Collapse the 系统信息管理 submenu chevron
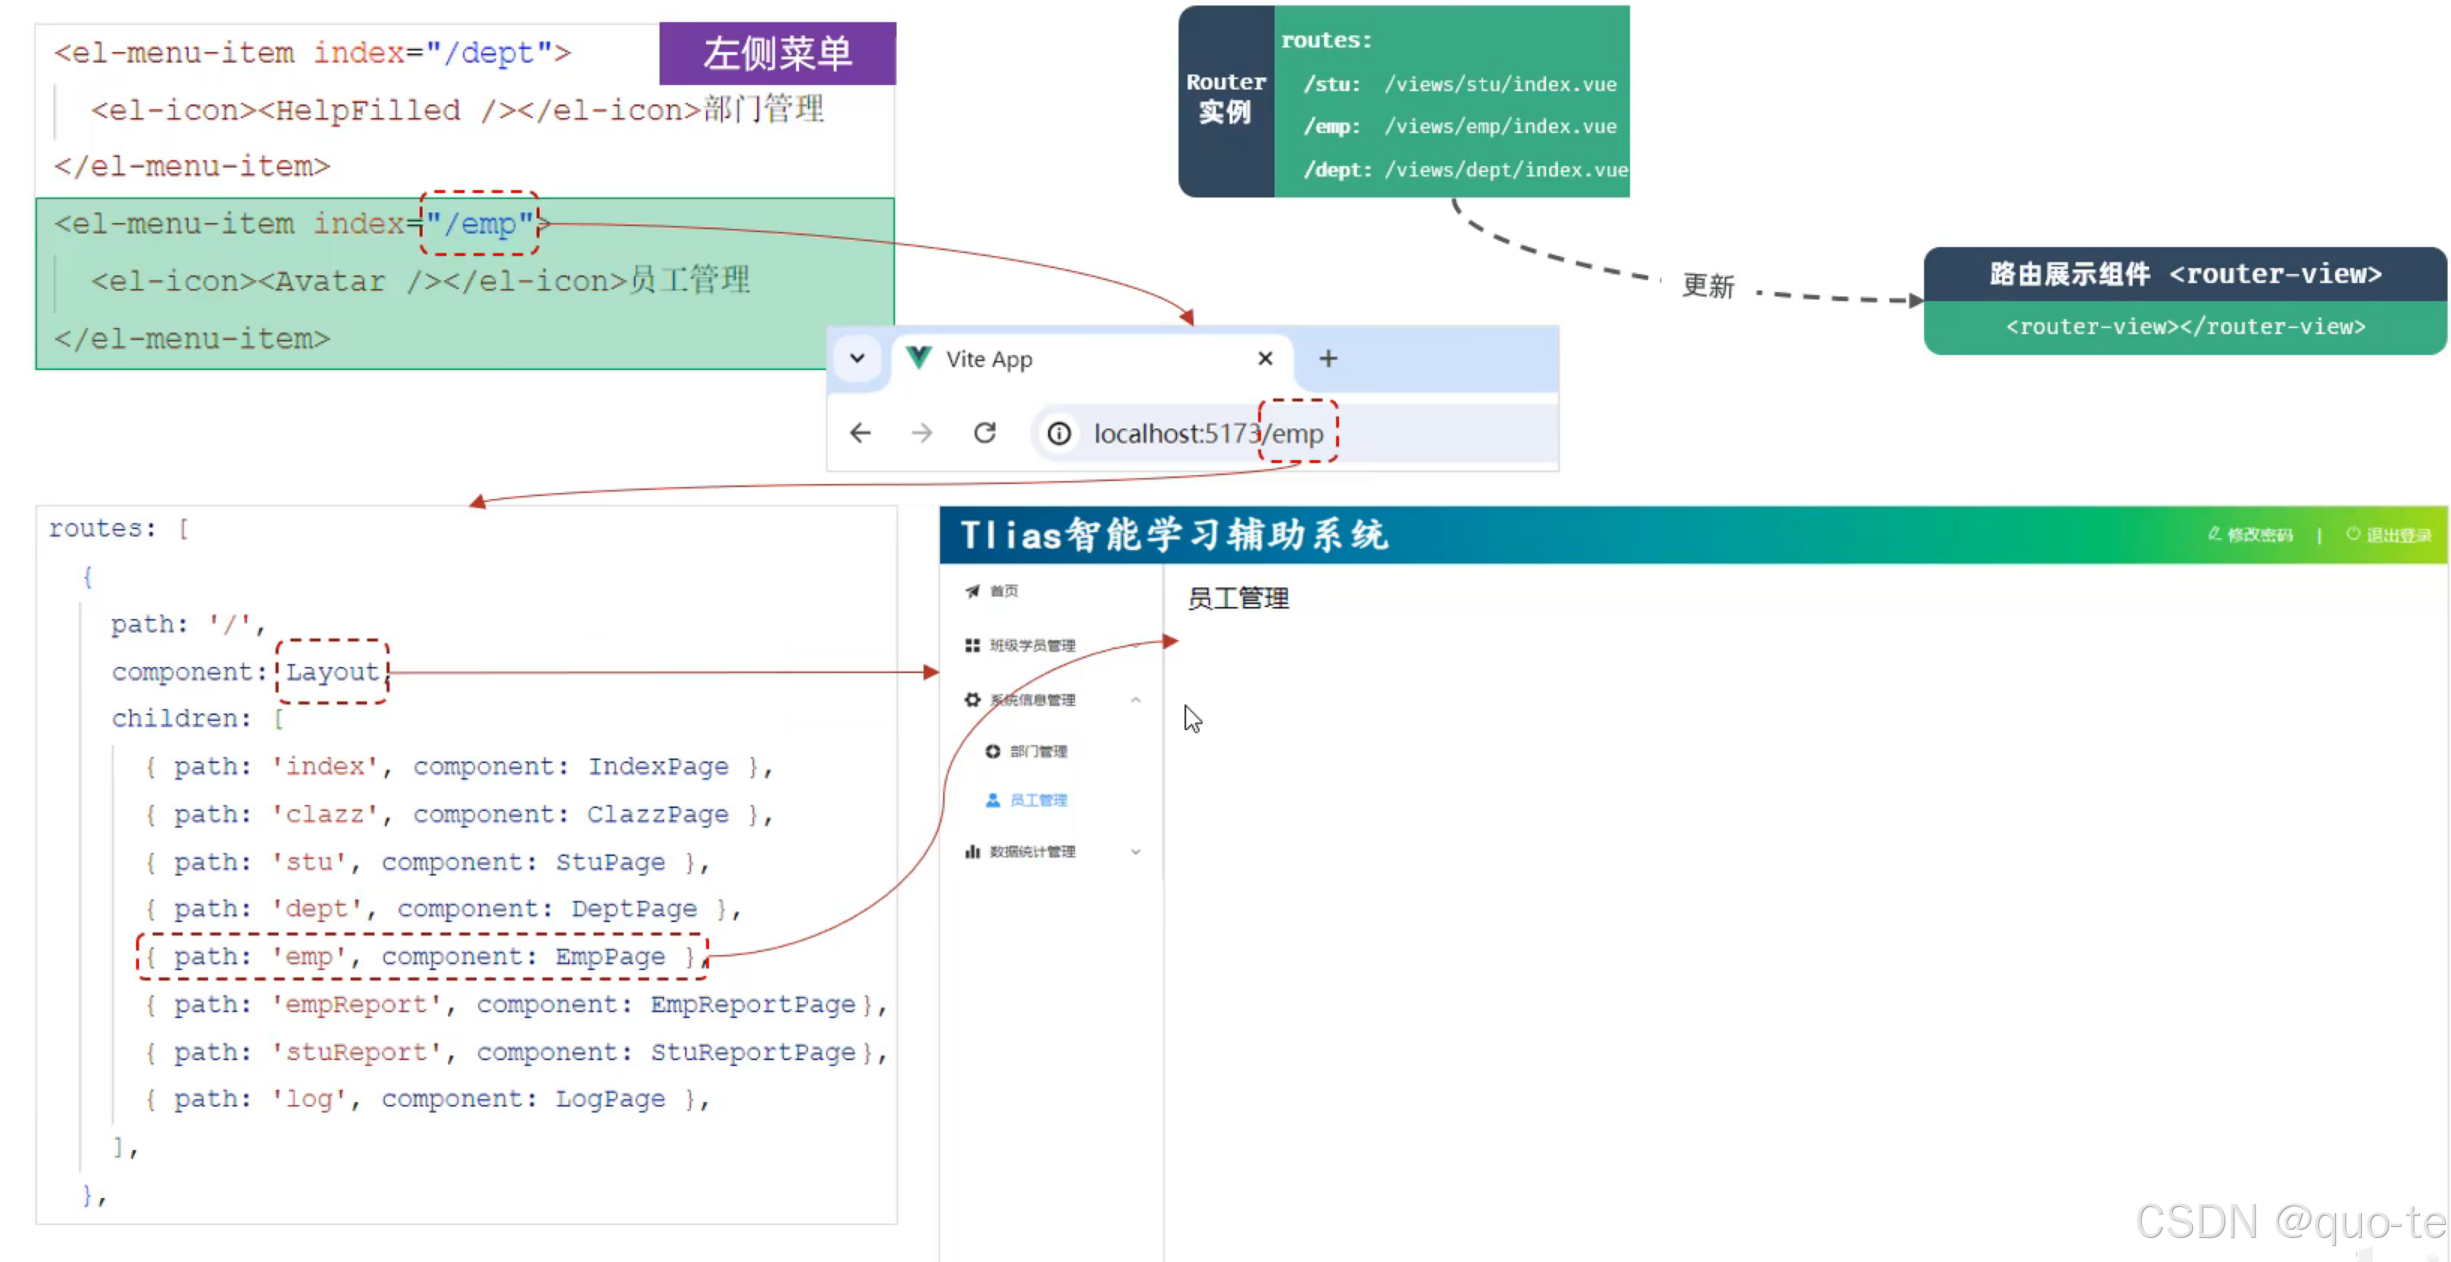2451x1262 pixels. [x=1136, y=700]
